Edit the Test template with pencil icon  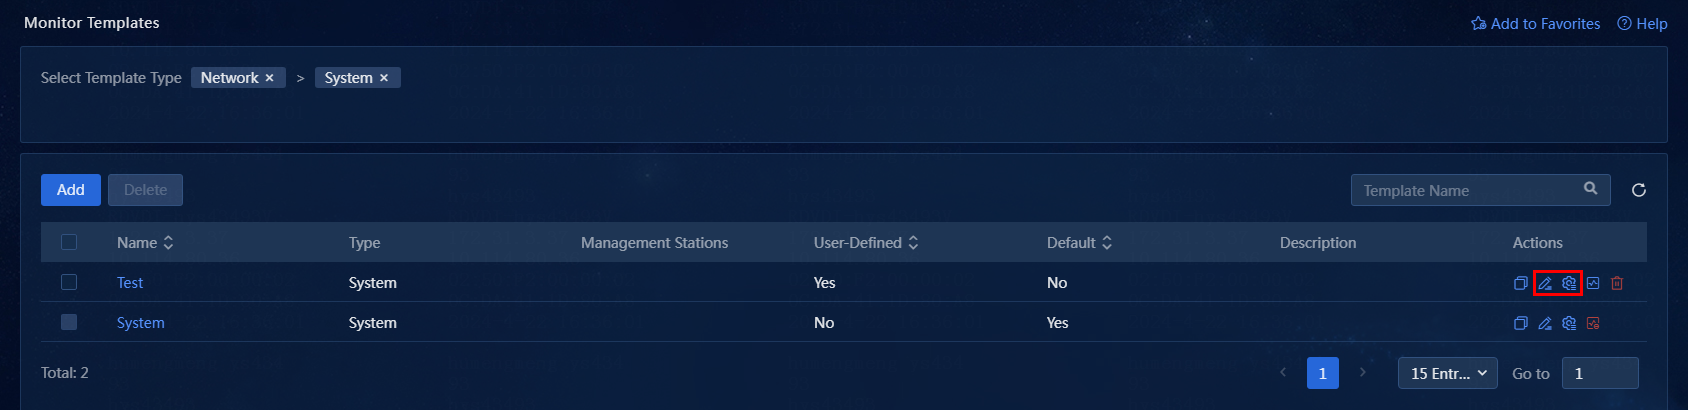click(x=1545, y=283)
